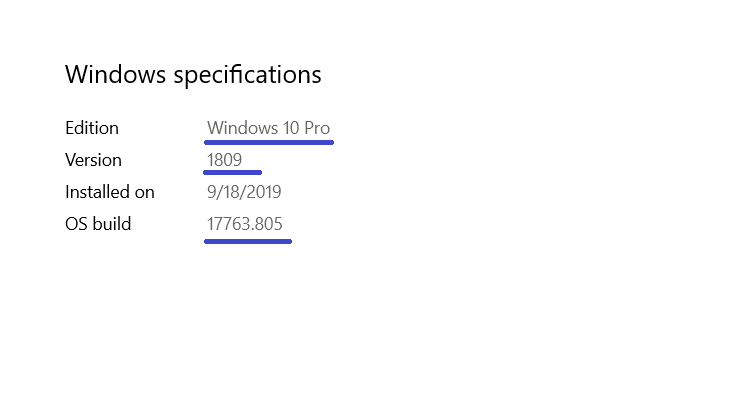Image resolution: width=754 pixels, height=410 pixels.
Task: Click the blue underline beneath 1809
Action: 233,173
